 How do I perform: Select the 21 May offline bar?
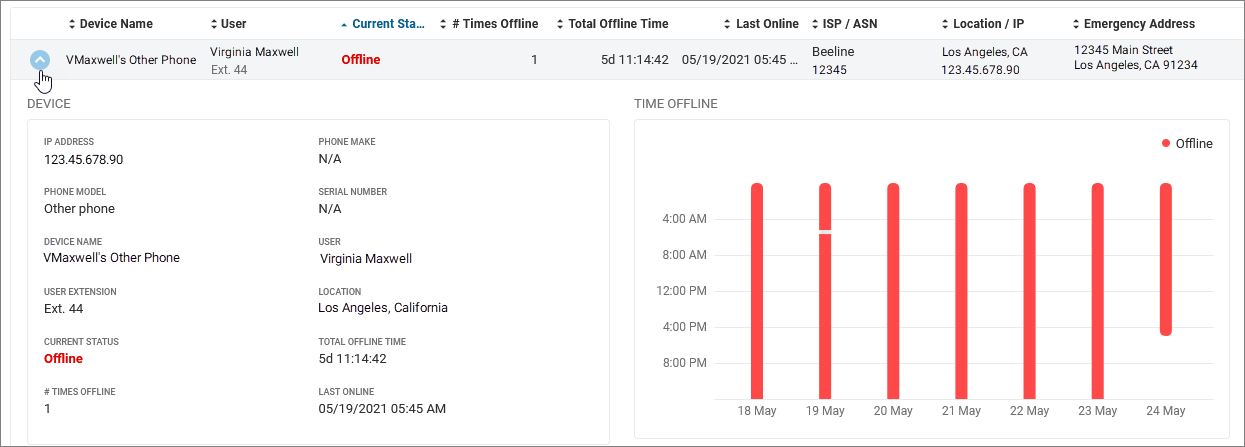[x=961, y=290]
